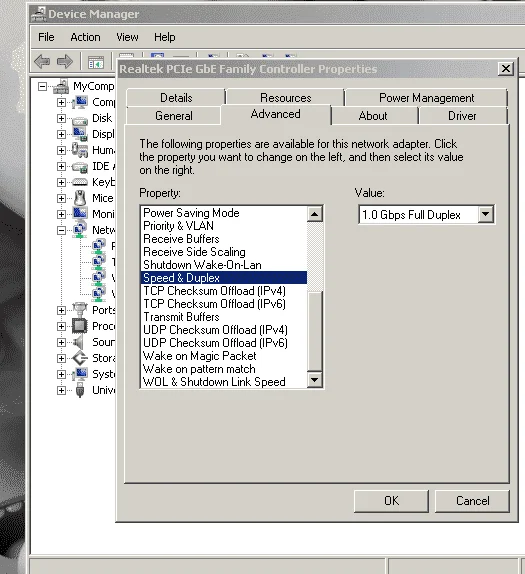Click the Network adapters category icon
This screenshot has height=574, width=525.
click(x=80, y=230)
